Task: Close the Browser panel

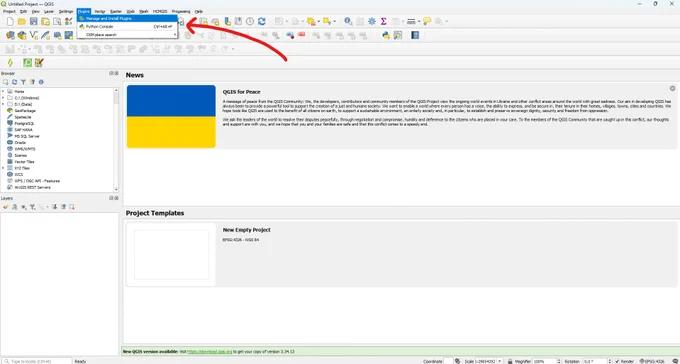Action: coord(116,73)
